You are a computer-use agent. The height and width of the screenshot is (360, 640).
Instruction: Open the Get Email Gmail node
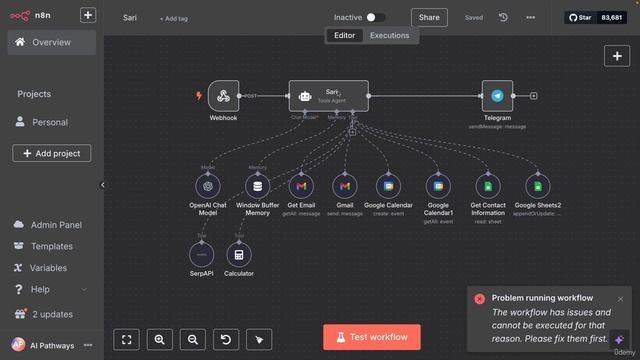[x=301, y=186]
